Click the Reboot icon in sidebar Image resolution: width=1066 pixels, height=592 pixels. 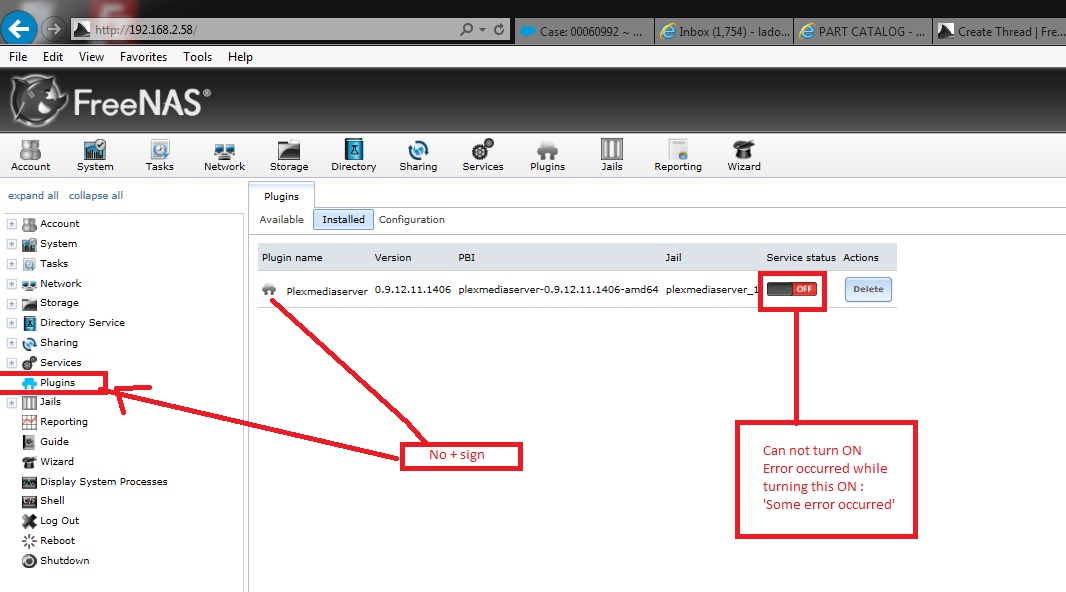[29, 541]
